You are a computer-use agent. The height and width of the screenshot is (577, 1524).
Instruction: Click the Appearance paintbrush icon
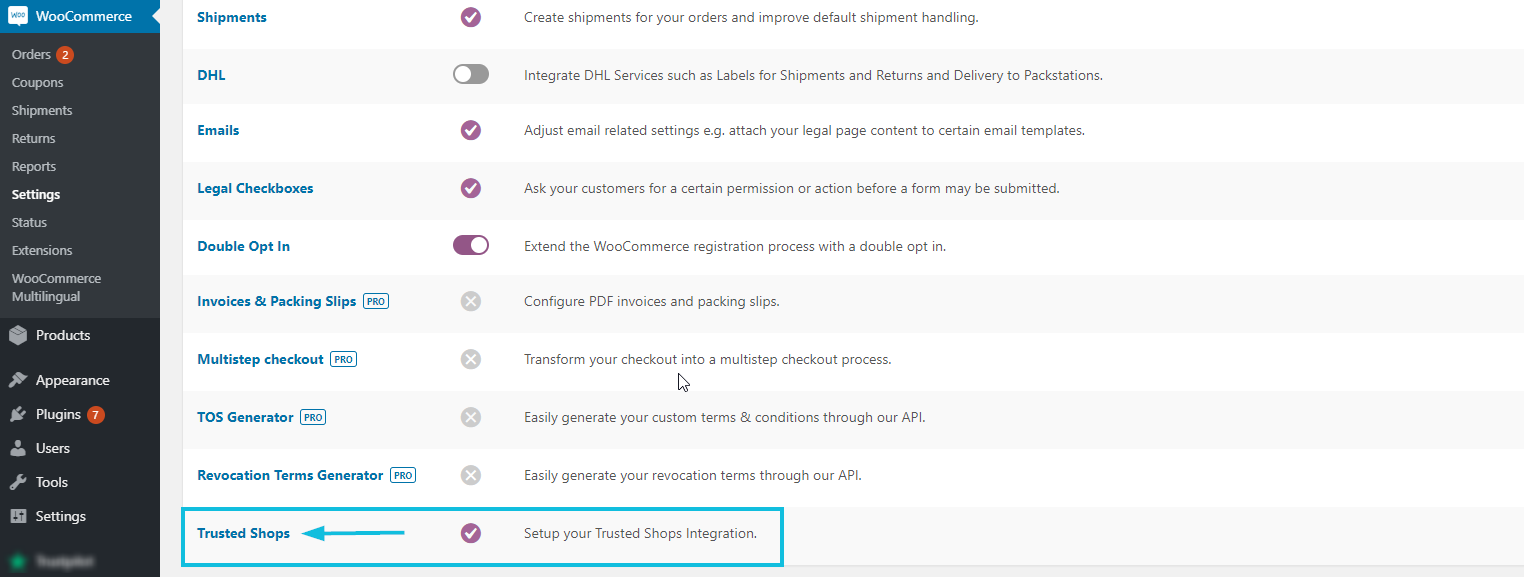pyautogui.click(x=18, y=380)
